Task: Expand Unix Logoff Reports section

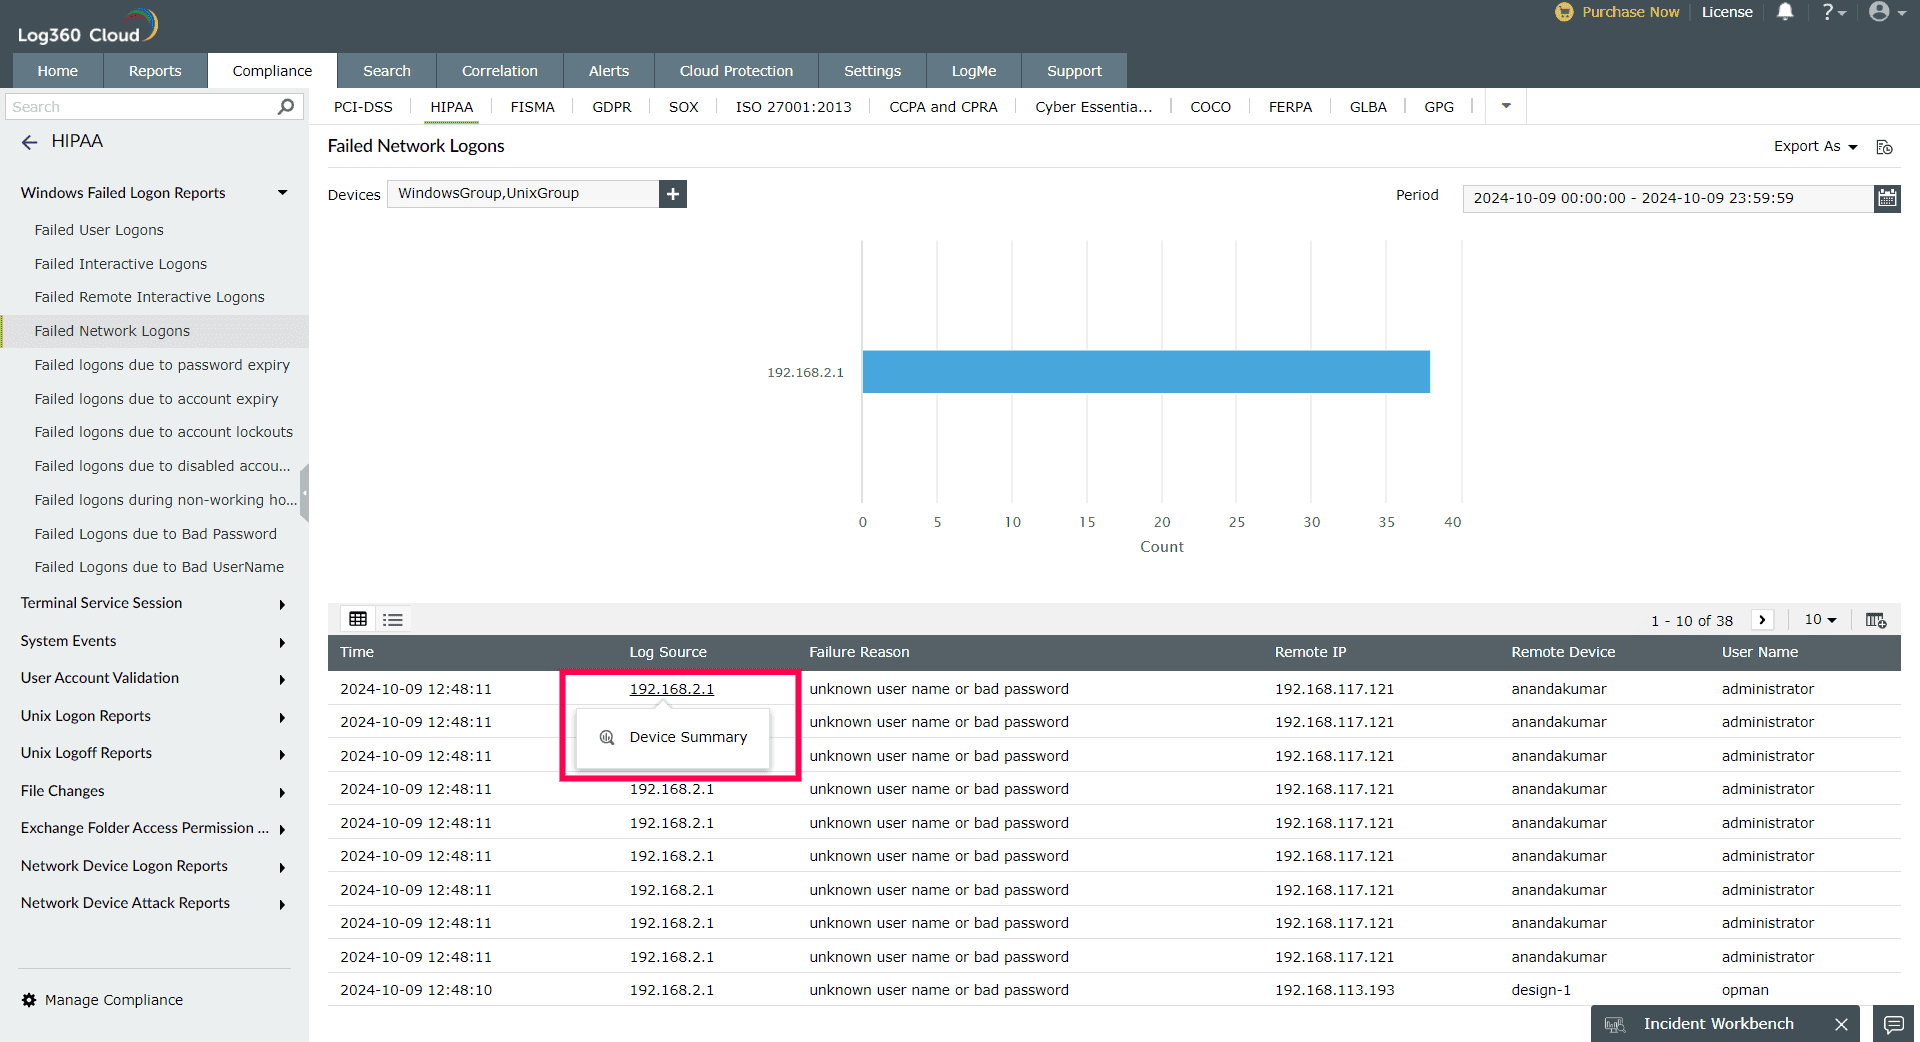Action: [282, 754]
